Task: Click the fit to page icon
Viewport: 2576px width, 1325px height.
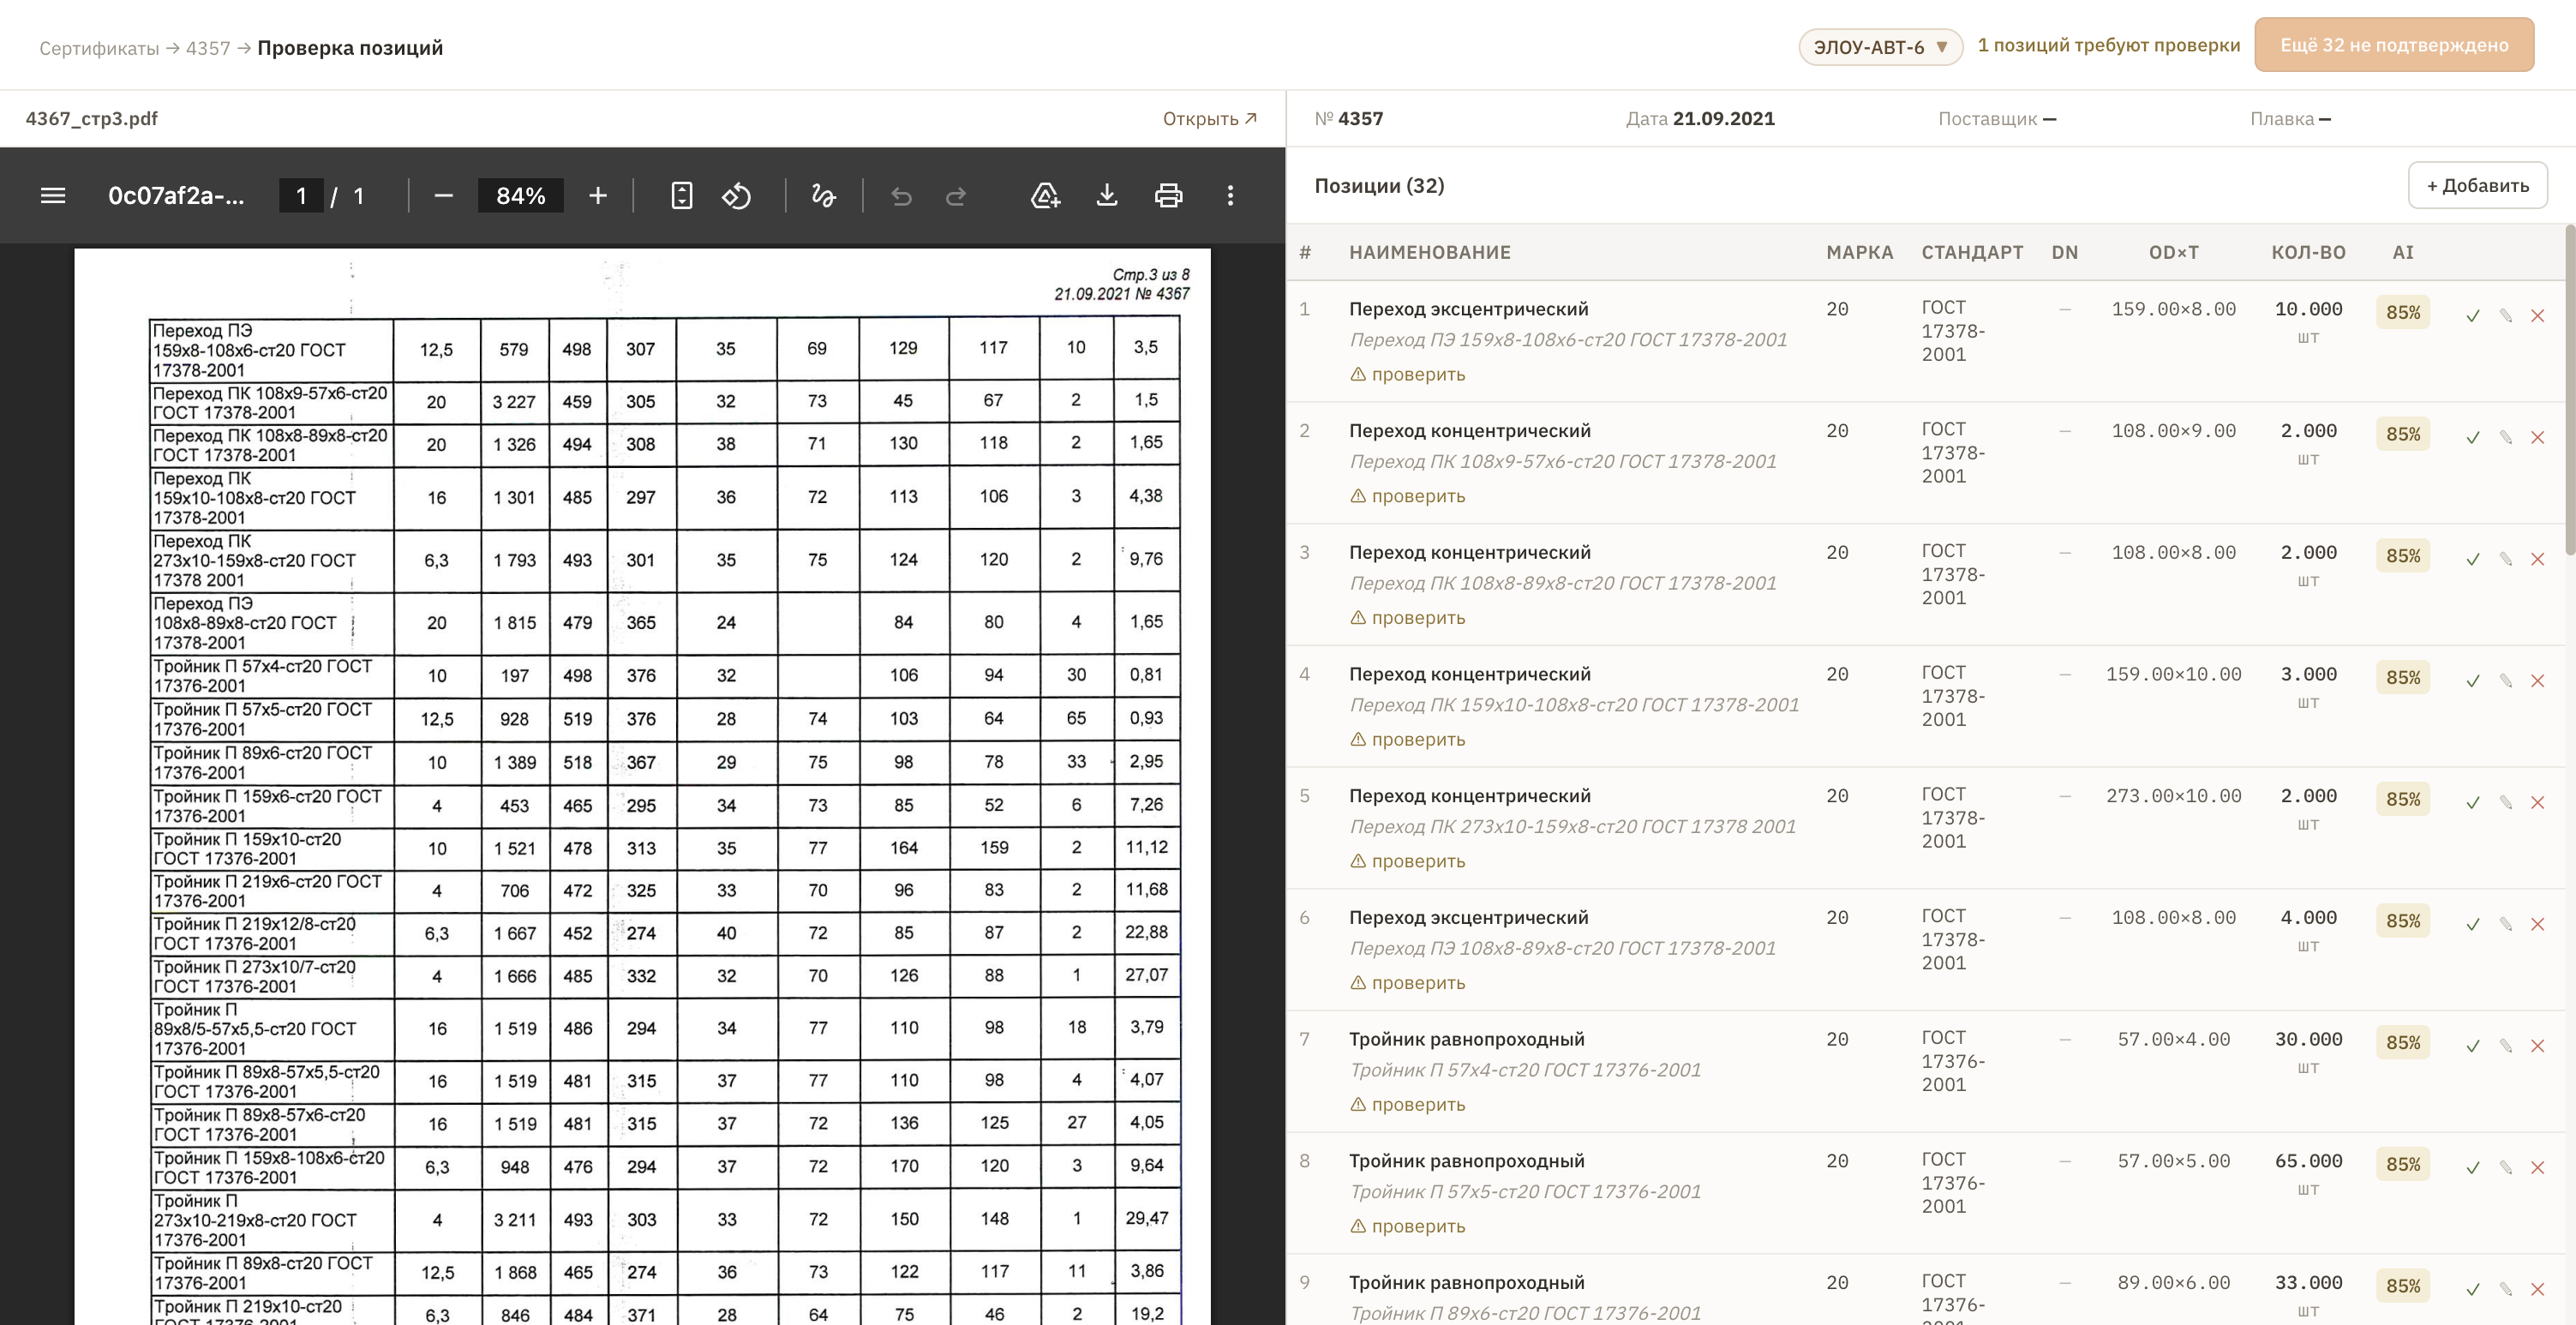Action: pos(681,195)
